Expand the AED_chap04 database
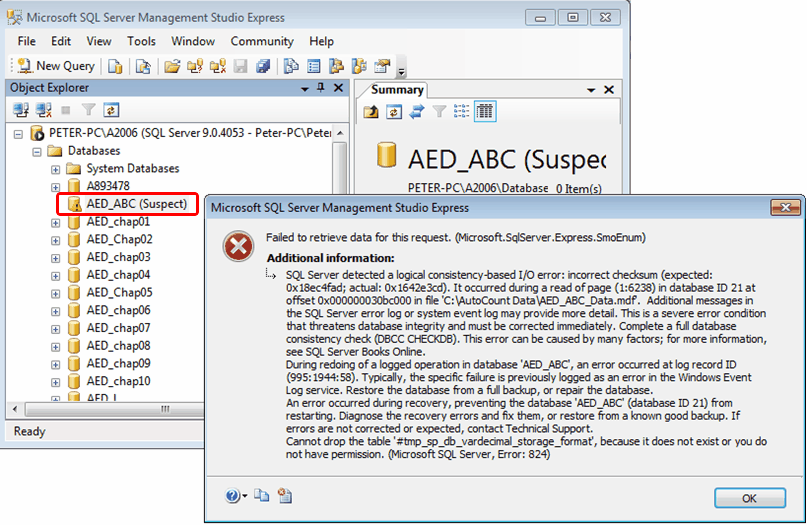This screenshot has width=807, height=525. (55, 276)
